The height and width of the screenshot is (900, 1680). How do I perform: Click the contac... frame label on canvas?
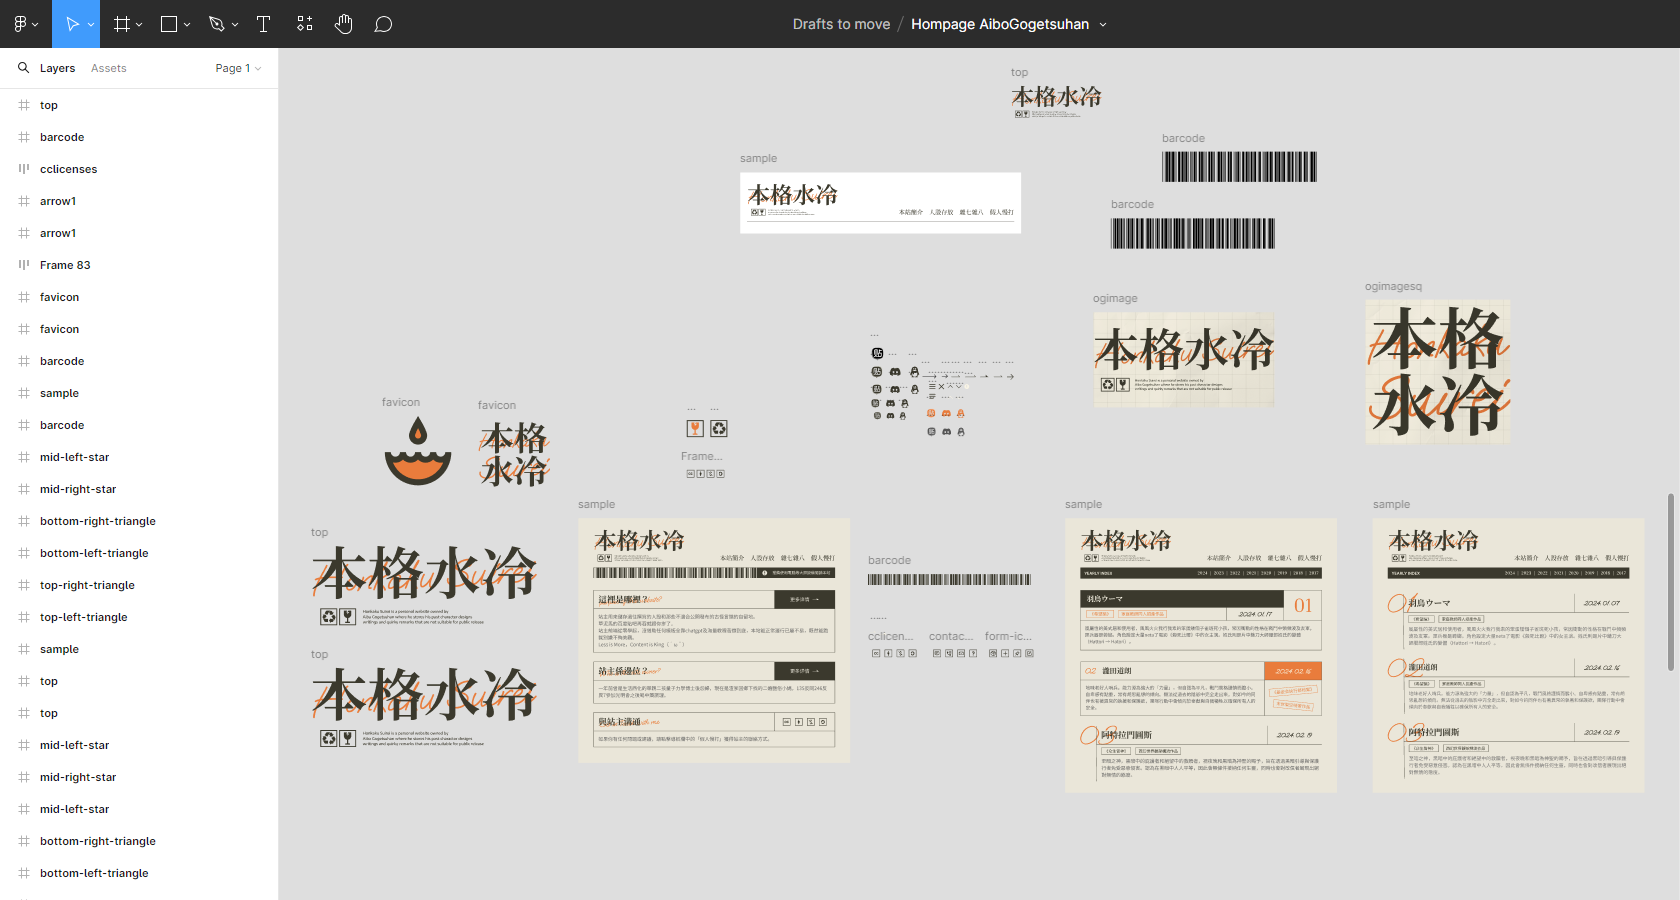(951, 636)
